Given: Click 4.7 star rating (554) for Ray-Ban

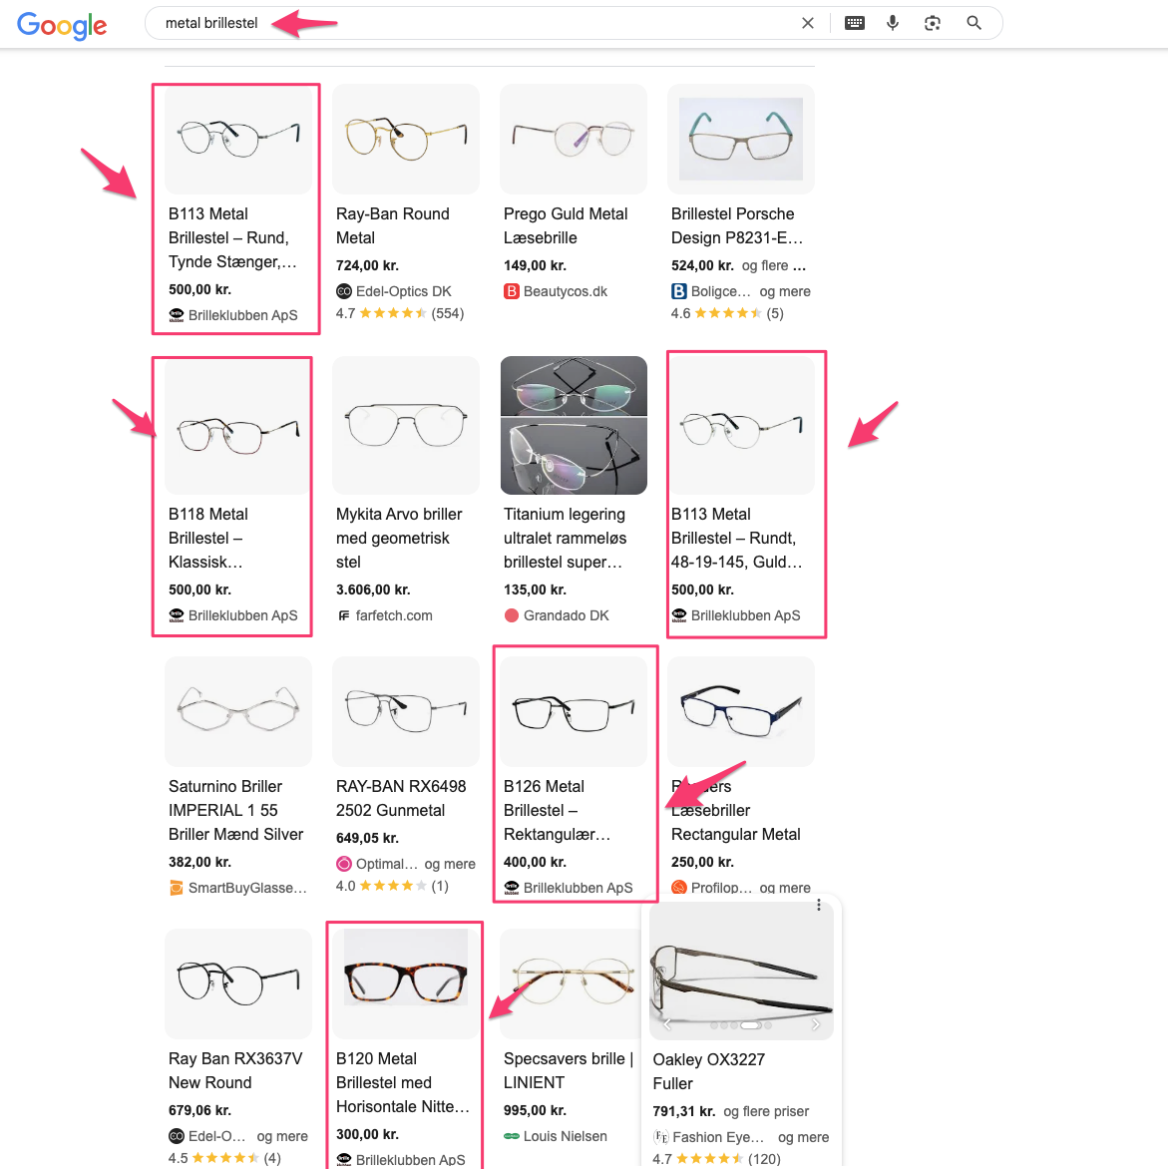Looking at the screenshot, I should [400, 313].
